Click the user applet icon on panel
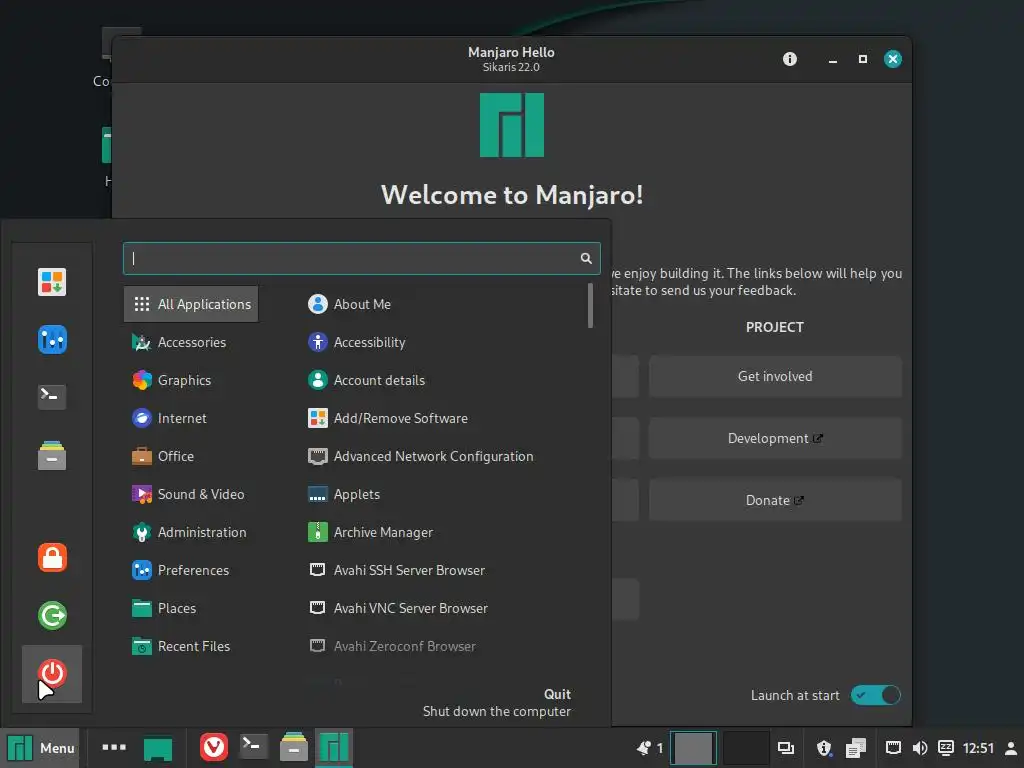The height and width of the screenshot is (768, 1024). [x=1010, y=748]
